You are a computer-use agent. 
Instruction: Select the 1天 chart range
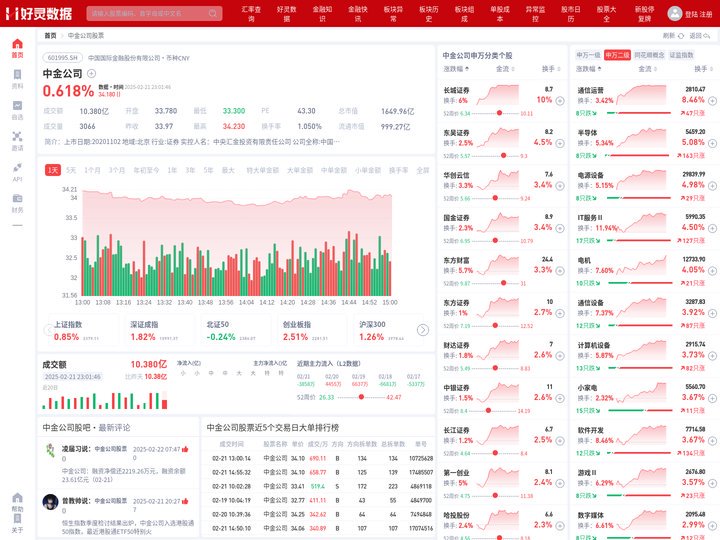pos(53,170)
